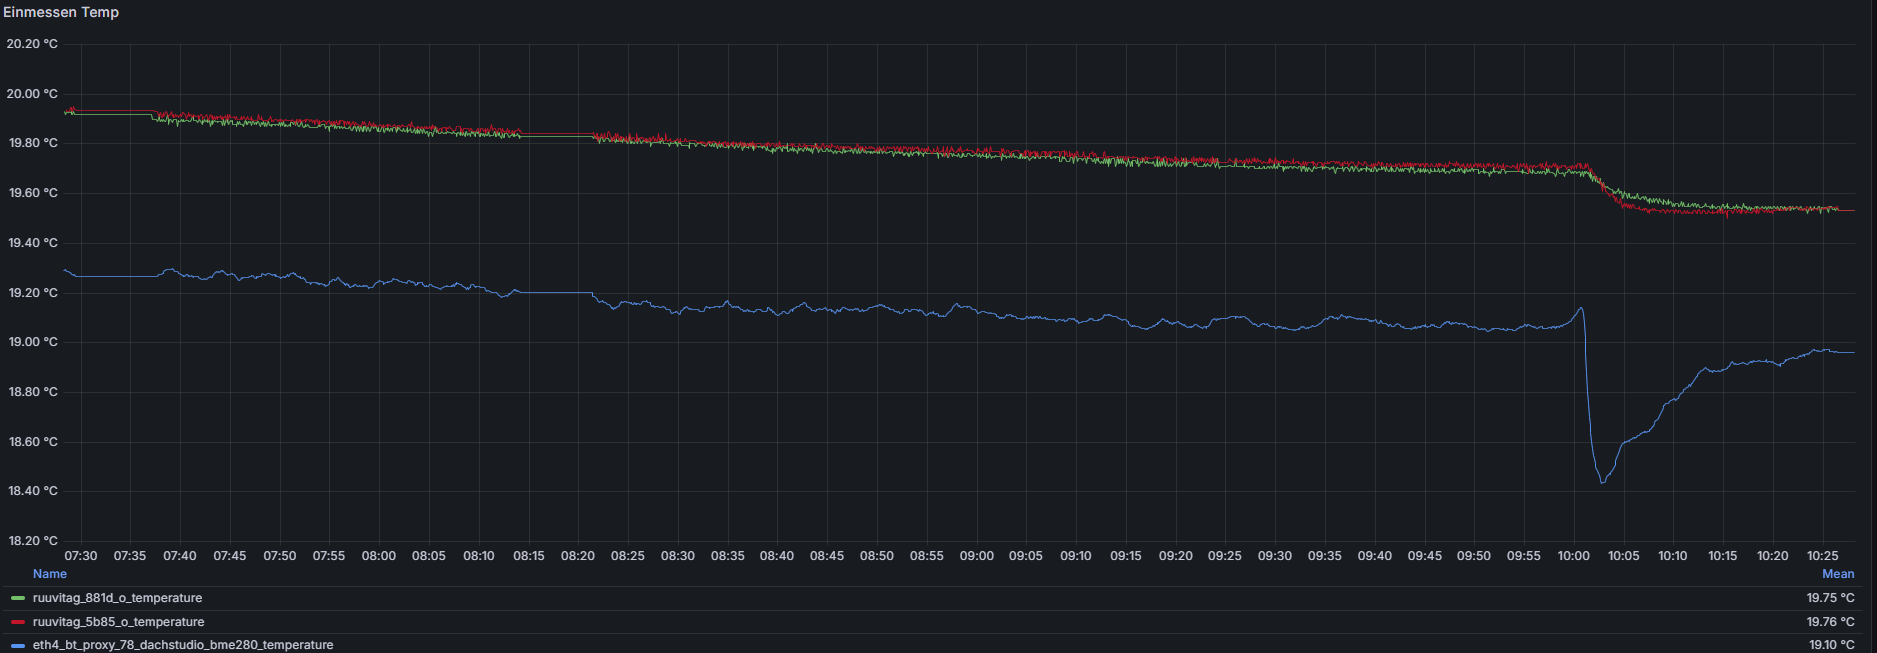Click red color swatch of ruuvitag_5b85 series
The image size is (1877, 653).
tap(18, 622)
